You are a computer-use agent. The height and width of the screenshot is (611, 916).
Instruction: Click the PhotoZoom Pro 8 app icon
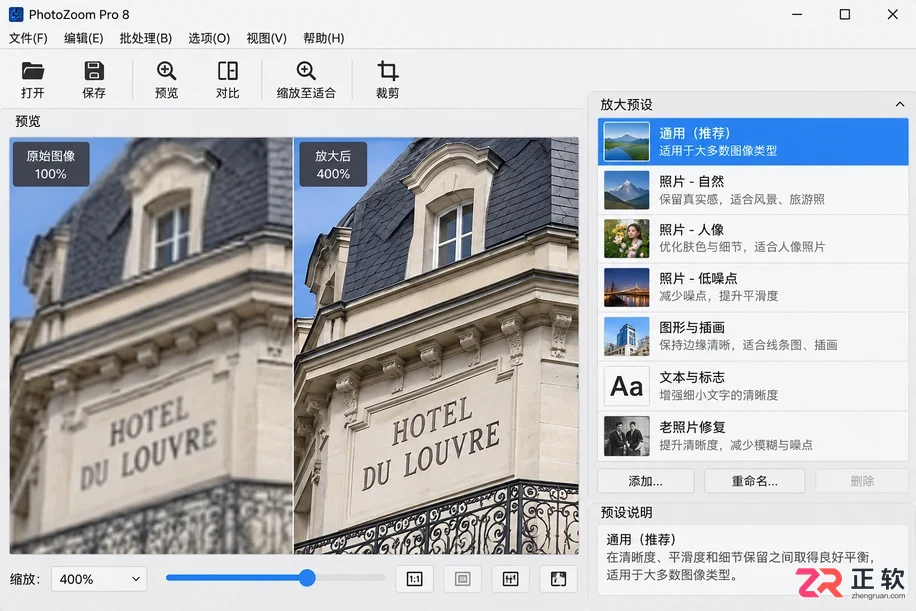point(16,14)
